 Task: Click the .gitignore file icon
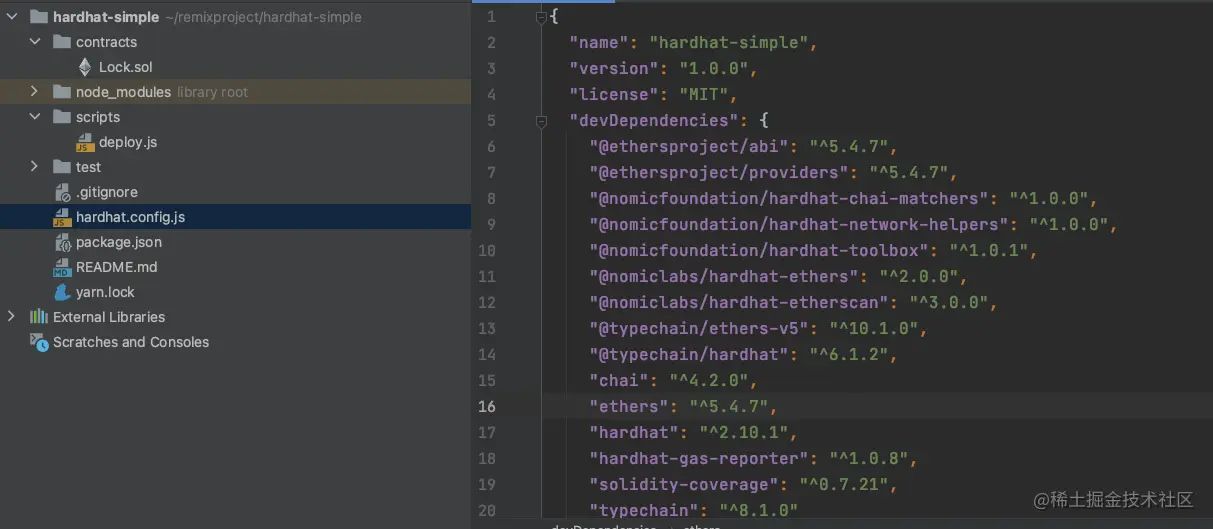coord(62,192)
